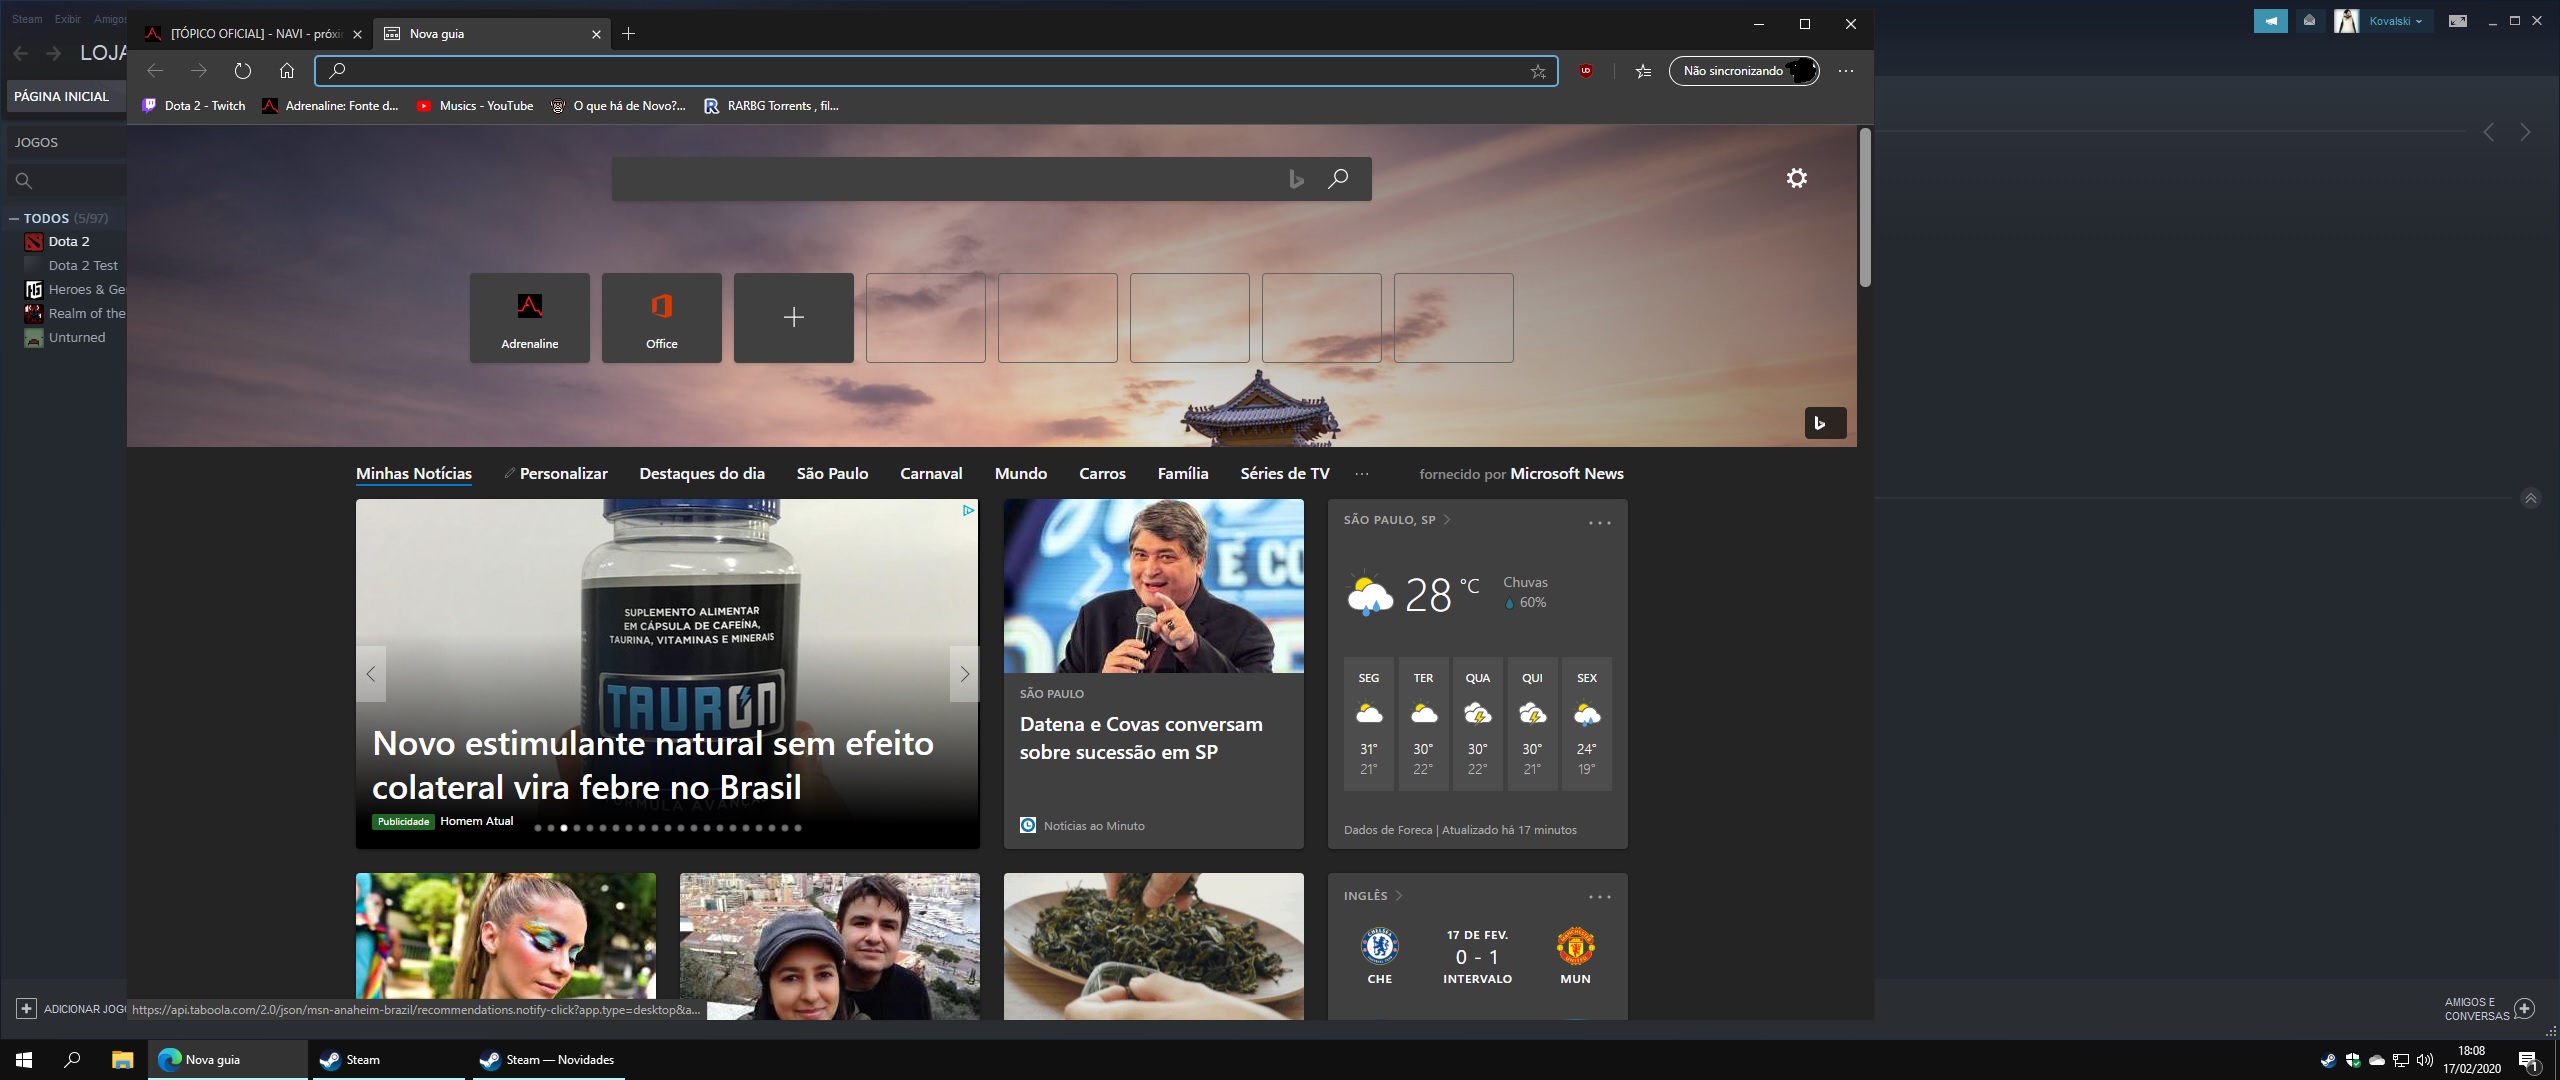Open the Adrenaline quick link tile
This screenshot has height=1080, width=2560.
click(x=529, y=317)
